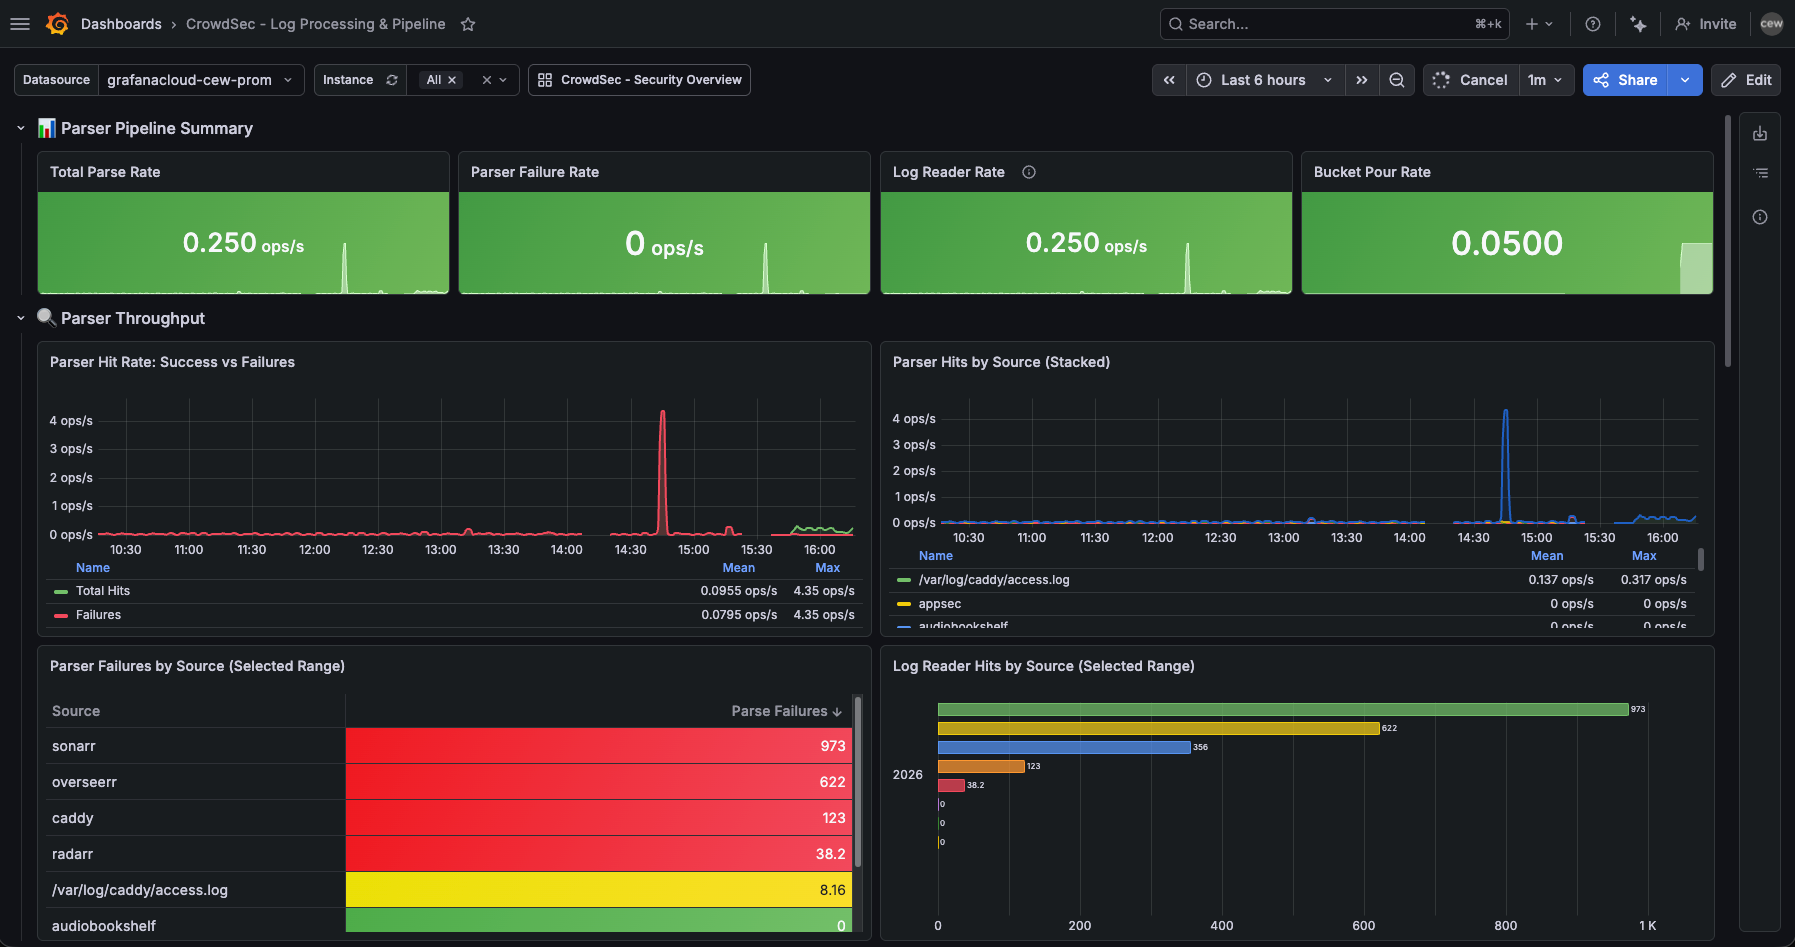Click the Edit button
Screen dimensions: 1795x947
click(1745, 80)
